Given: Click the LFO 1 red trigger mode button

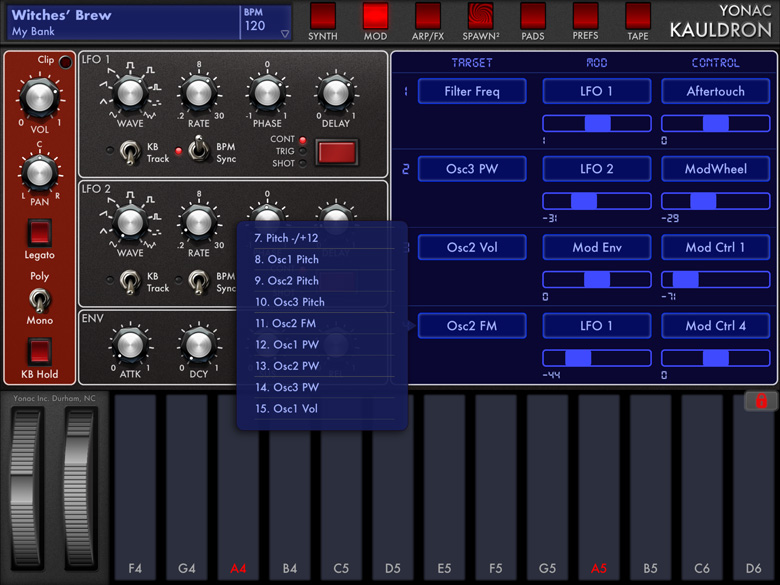Looking at the screenshot, I should [x=337, y=152].
